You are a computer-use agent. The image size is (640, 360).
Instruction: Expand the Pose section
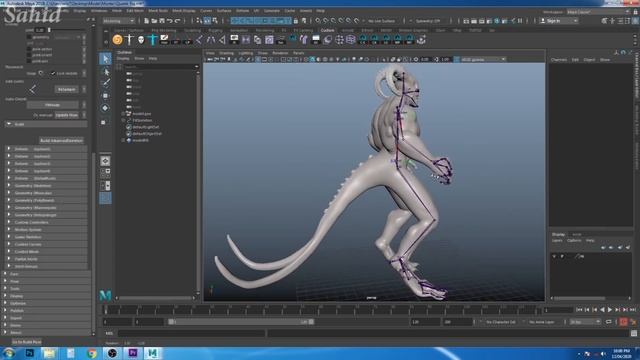47,282
